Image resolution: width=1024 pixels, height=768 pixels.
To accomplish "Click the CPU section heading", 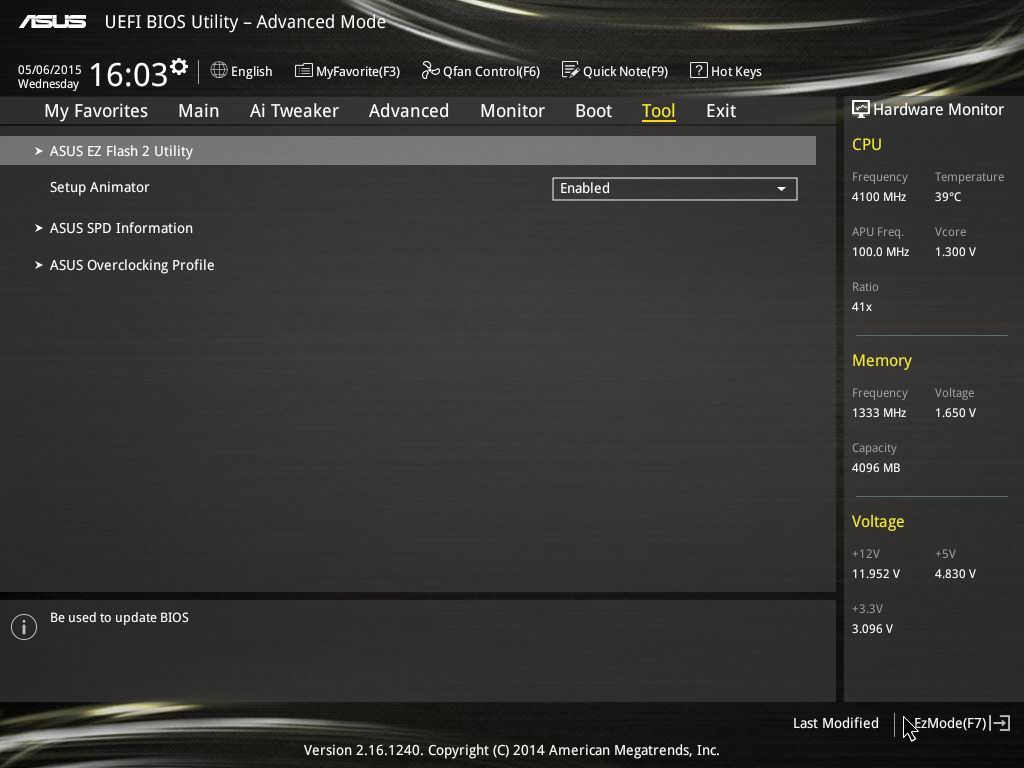I will click(867, 144).
